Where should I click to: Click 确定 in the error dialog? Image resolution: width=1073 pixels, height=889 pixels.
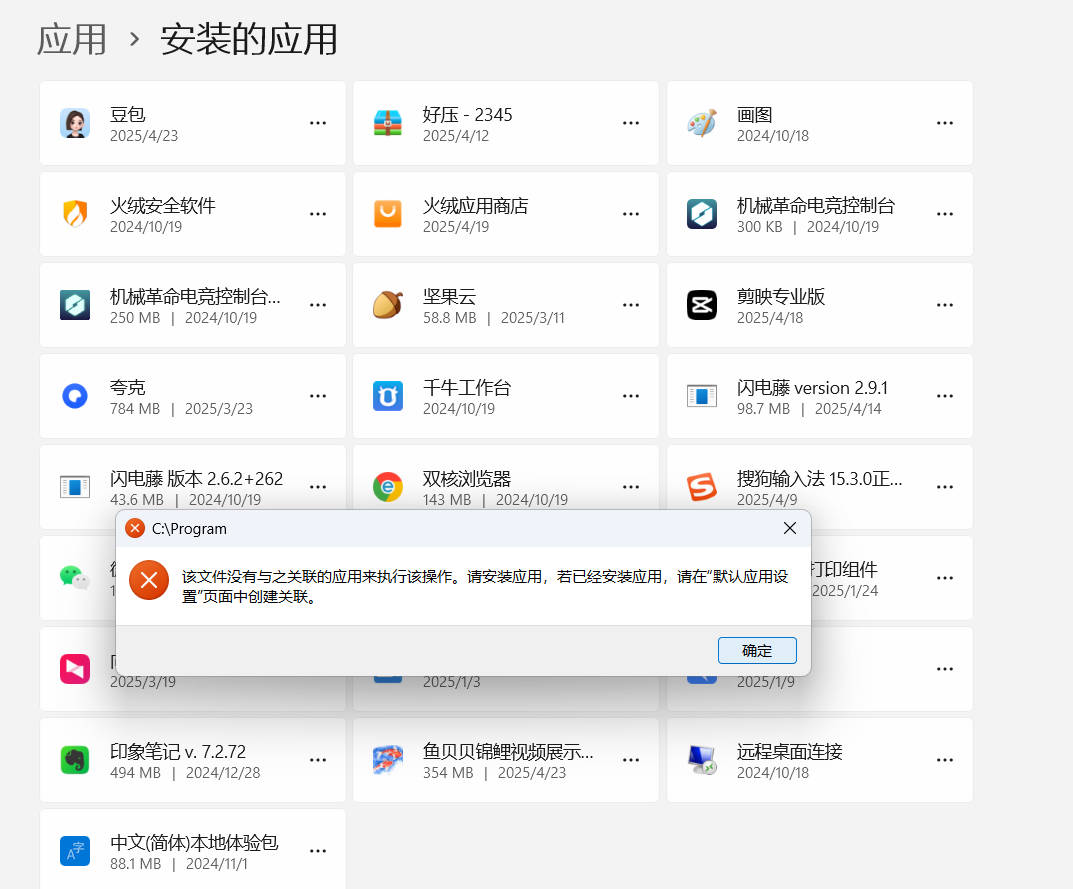[x=757, y=650]
